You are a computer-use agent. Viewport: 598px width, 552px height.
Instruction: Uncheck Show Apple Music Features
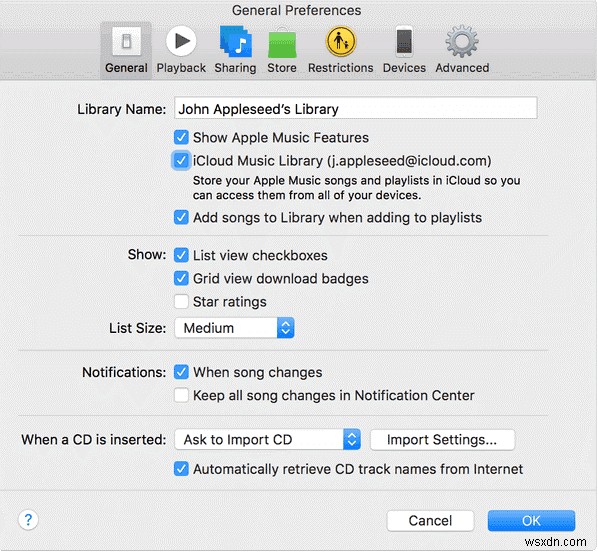pos(181,137)
